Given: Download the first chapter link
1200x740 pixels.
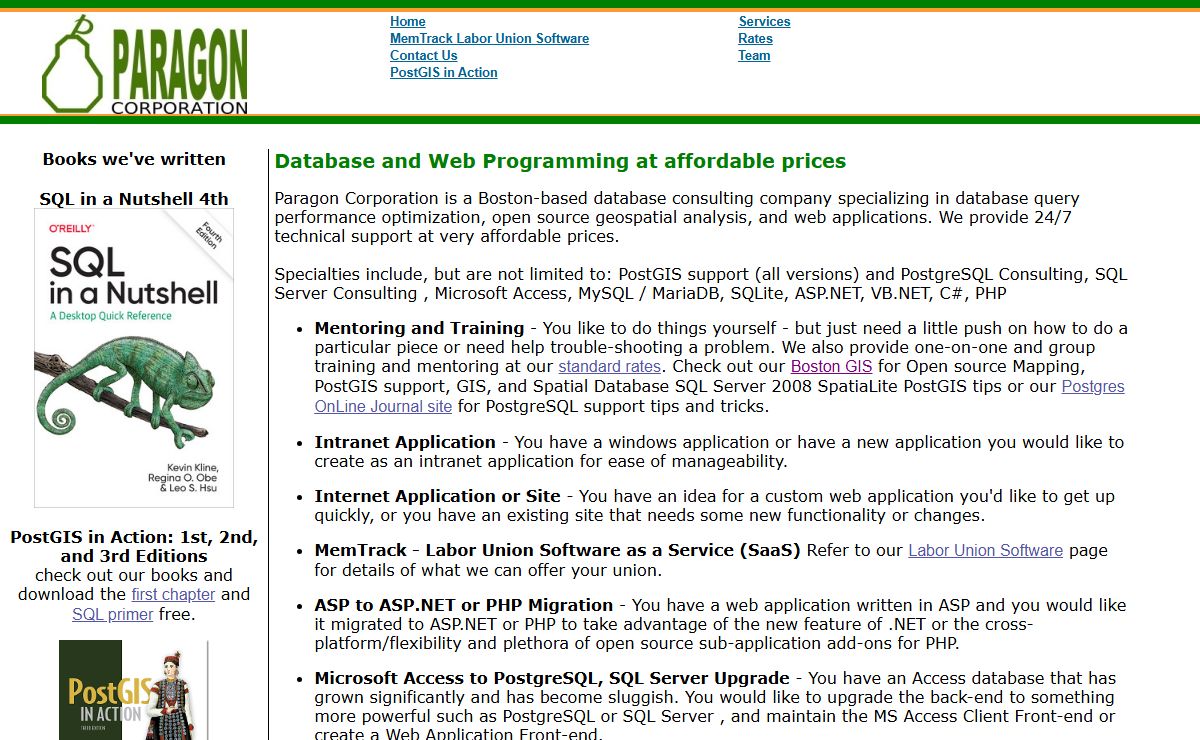Looking at the screenshot, I should (173, 594).
